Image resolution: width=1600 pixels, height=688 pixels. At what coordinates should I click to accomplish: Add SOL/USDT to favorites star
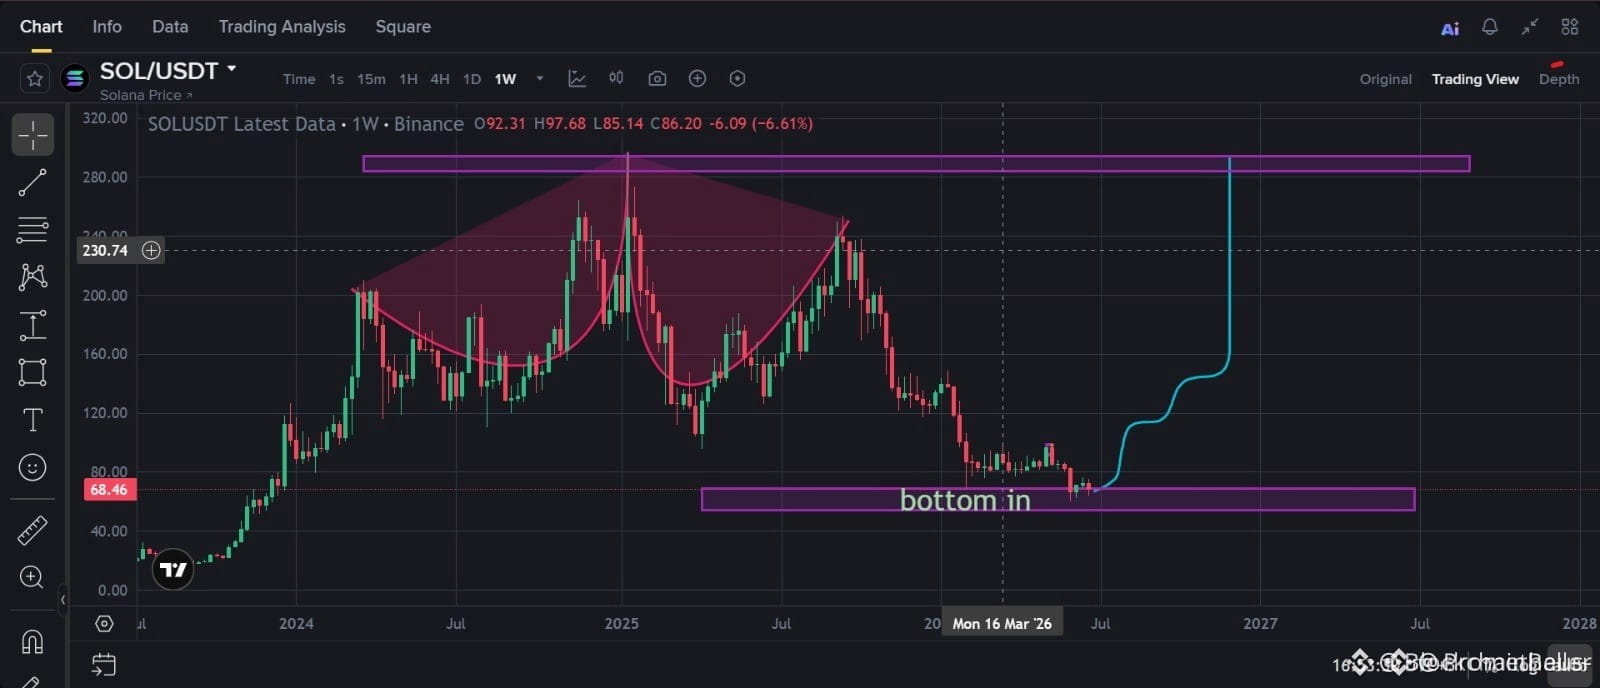pos(35,78)
